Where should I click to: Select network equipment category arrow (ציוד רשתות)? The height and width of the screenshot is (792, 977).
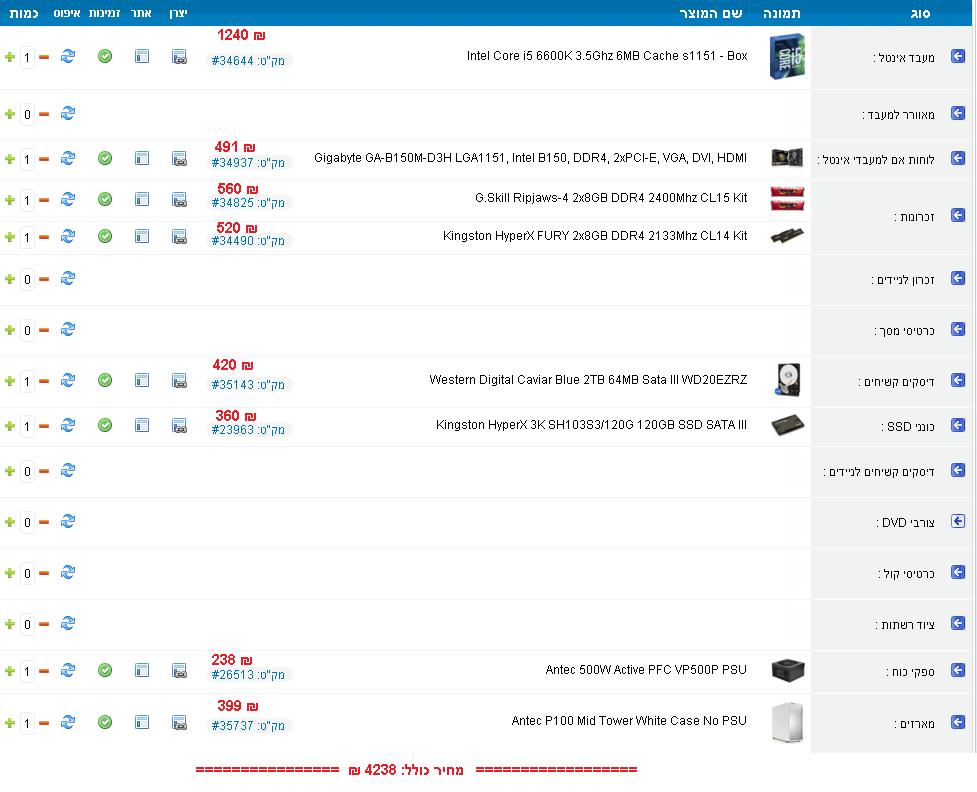958,623
